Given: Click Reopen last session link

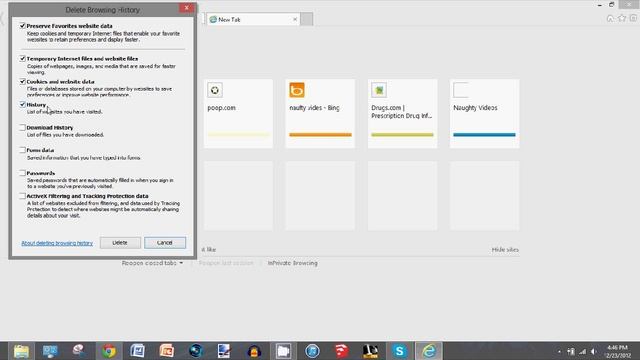Looking at the screenshot, I should (226, 263).
